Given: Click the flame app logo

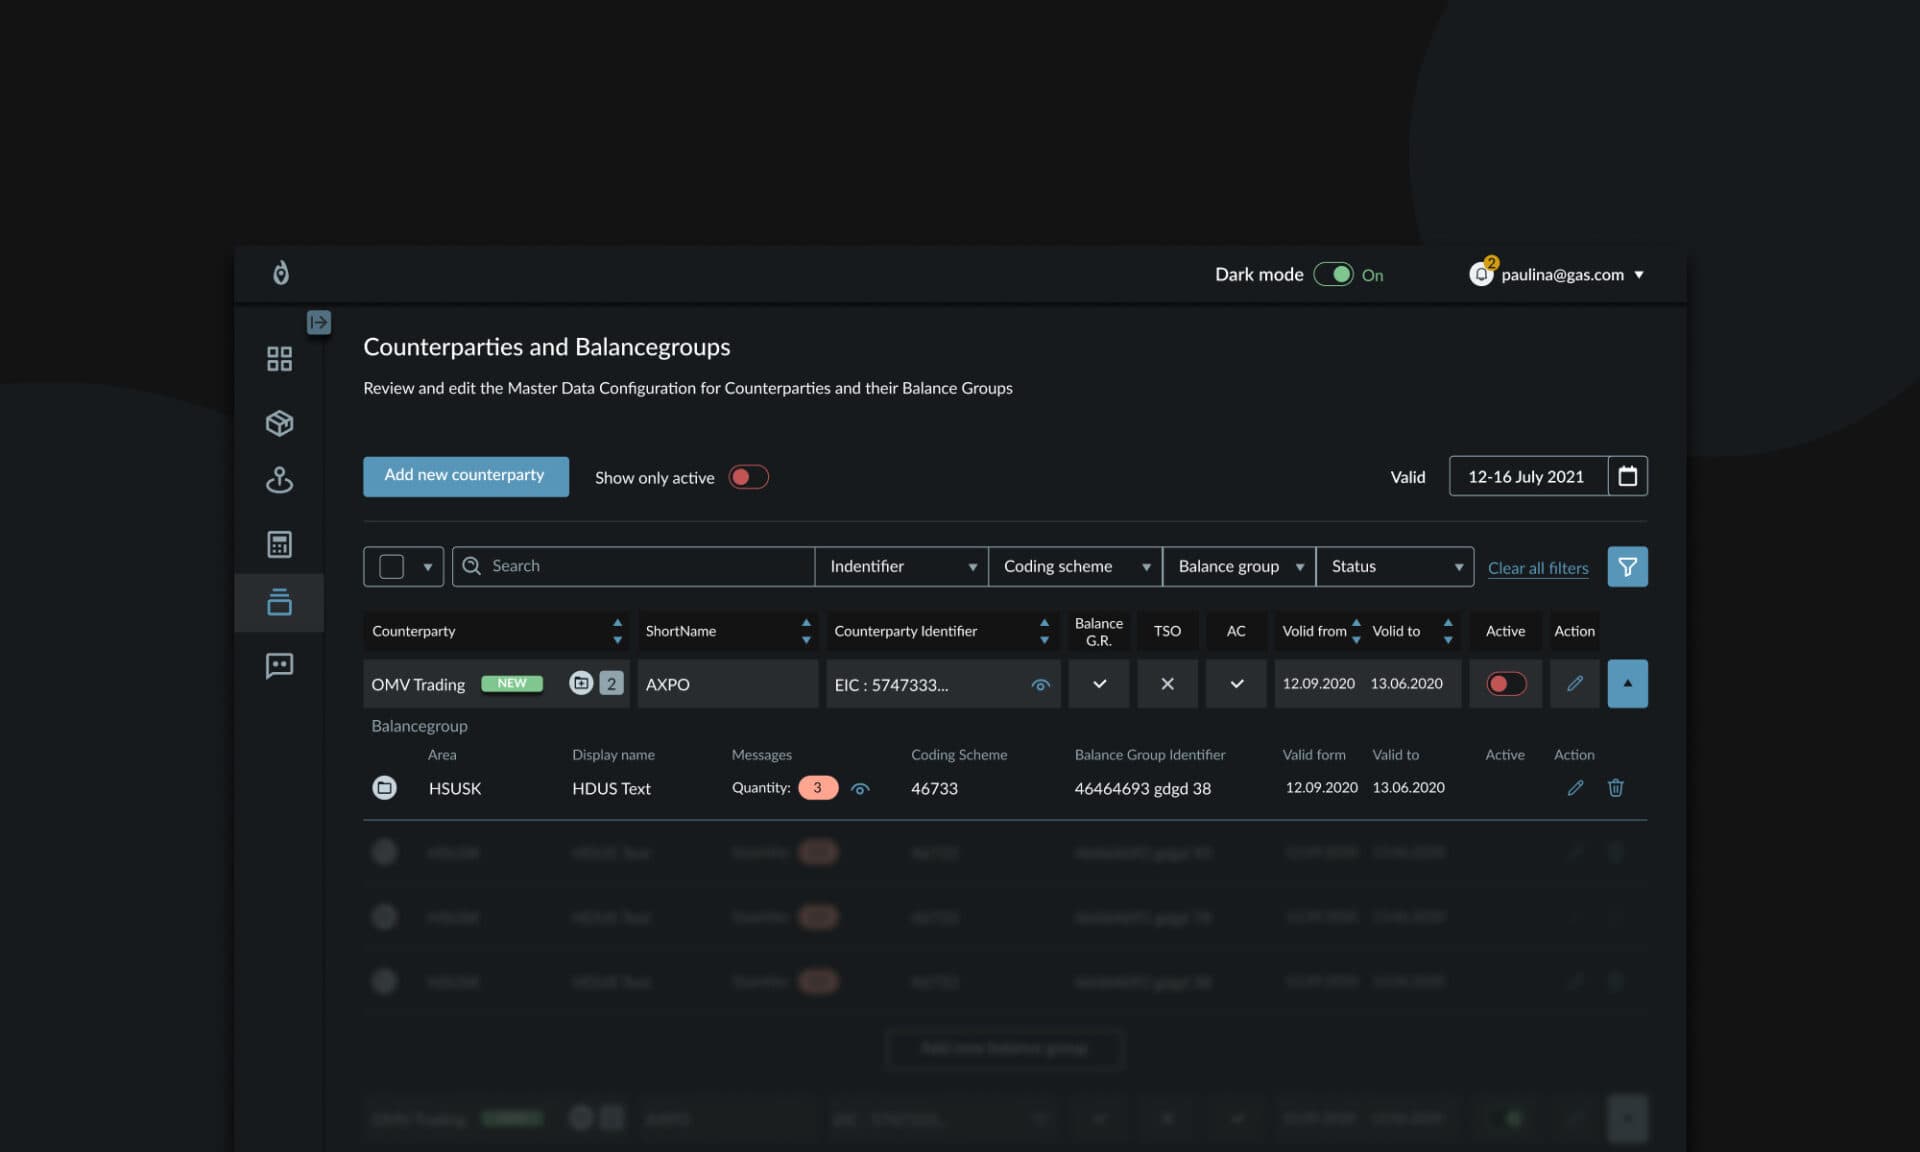Looking at the screenshot, I should 281,273.
